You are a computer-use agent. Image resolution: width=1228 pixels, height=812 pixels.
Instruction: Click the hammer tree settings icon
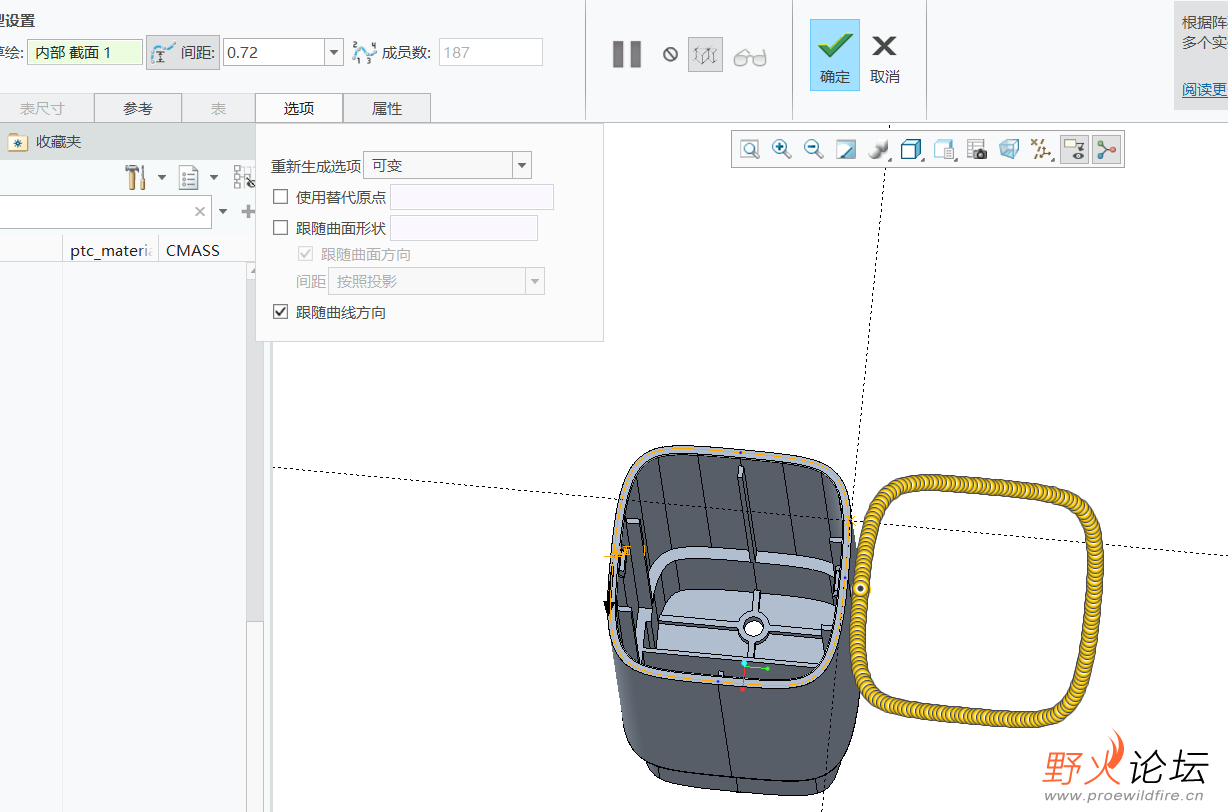136,178
